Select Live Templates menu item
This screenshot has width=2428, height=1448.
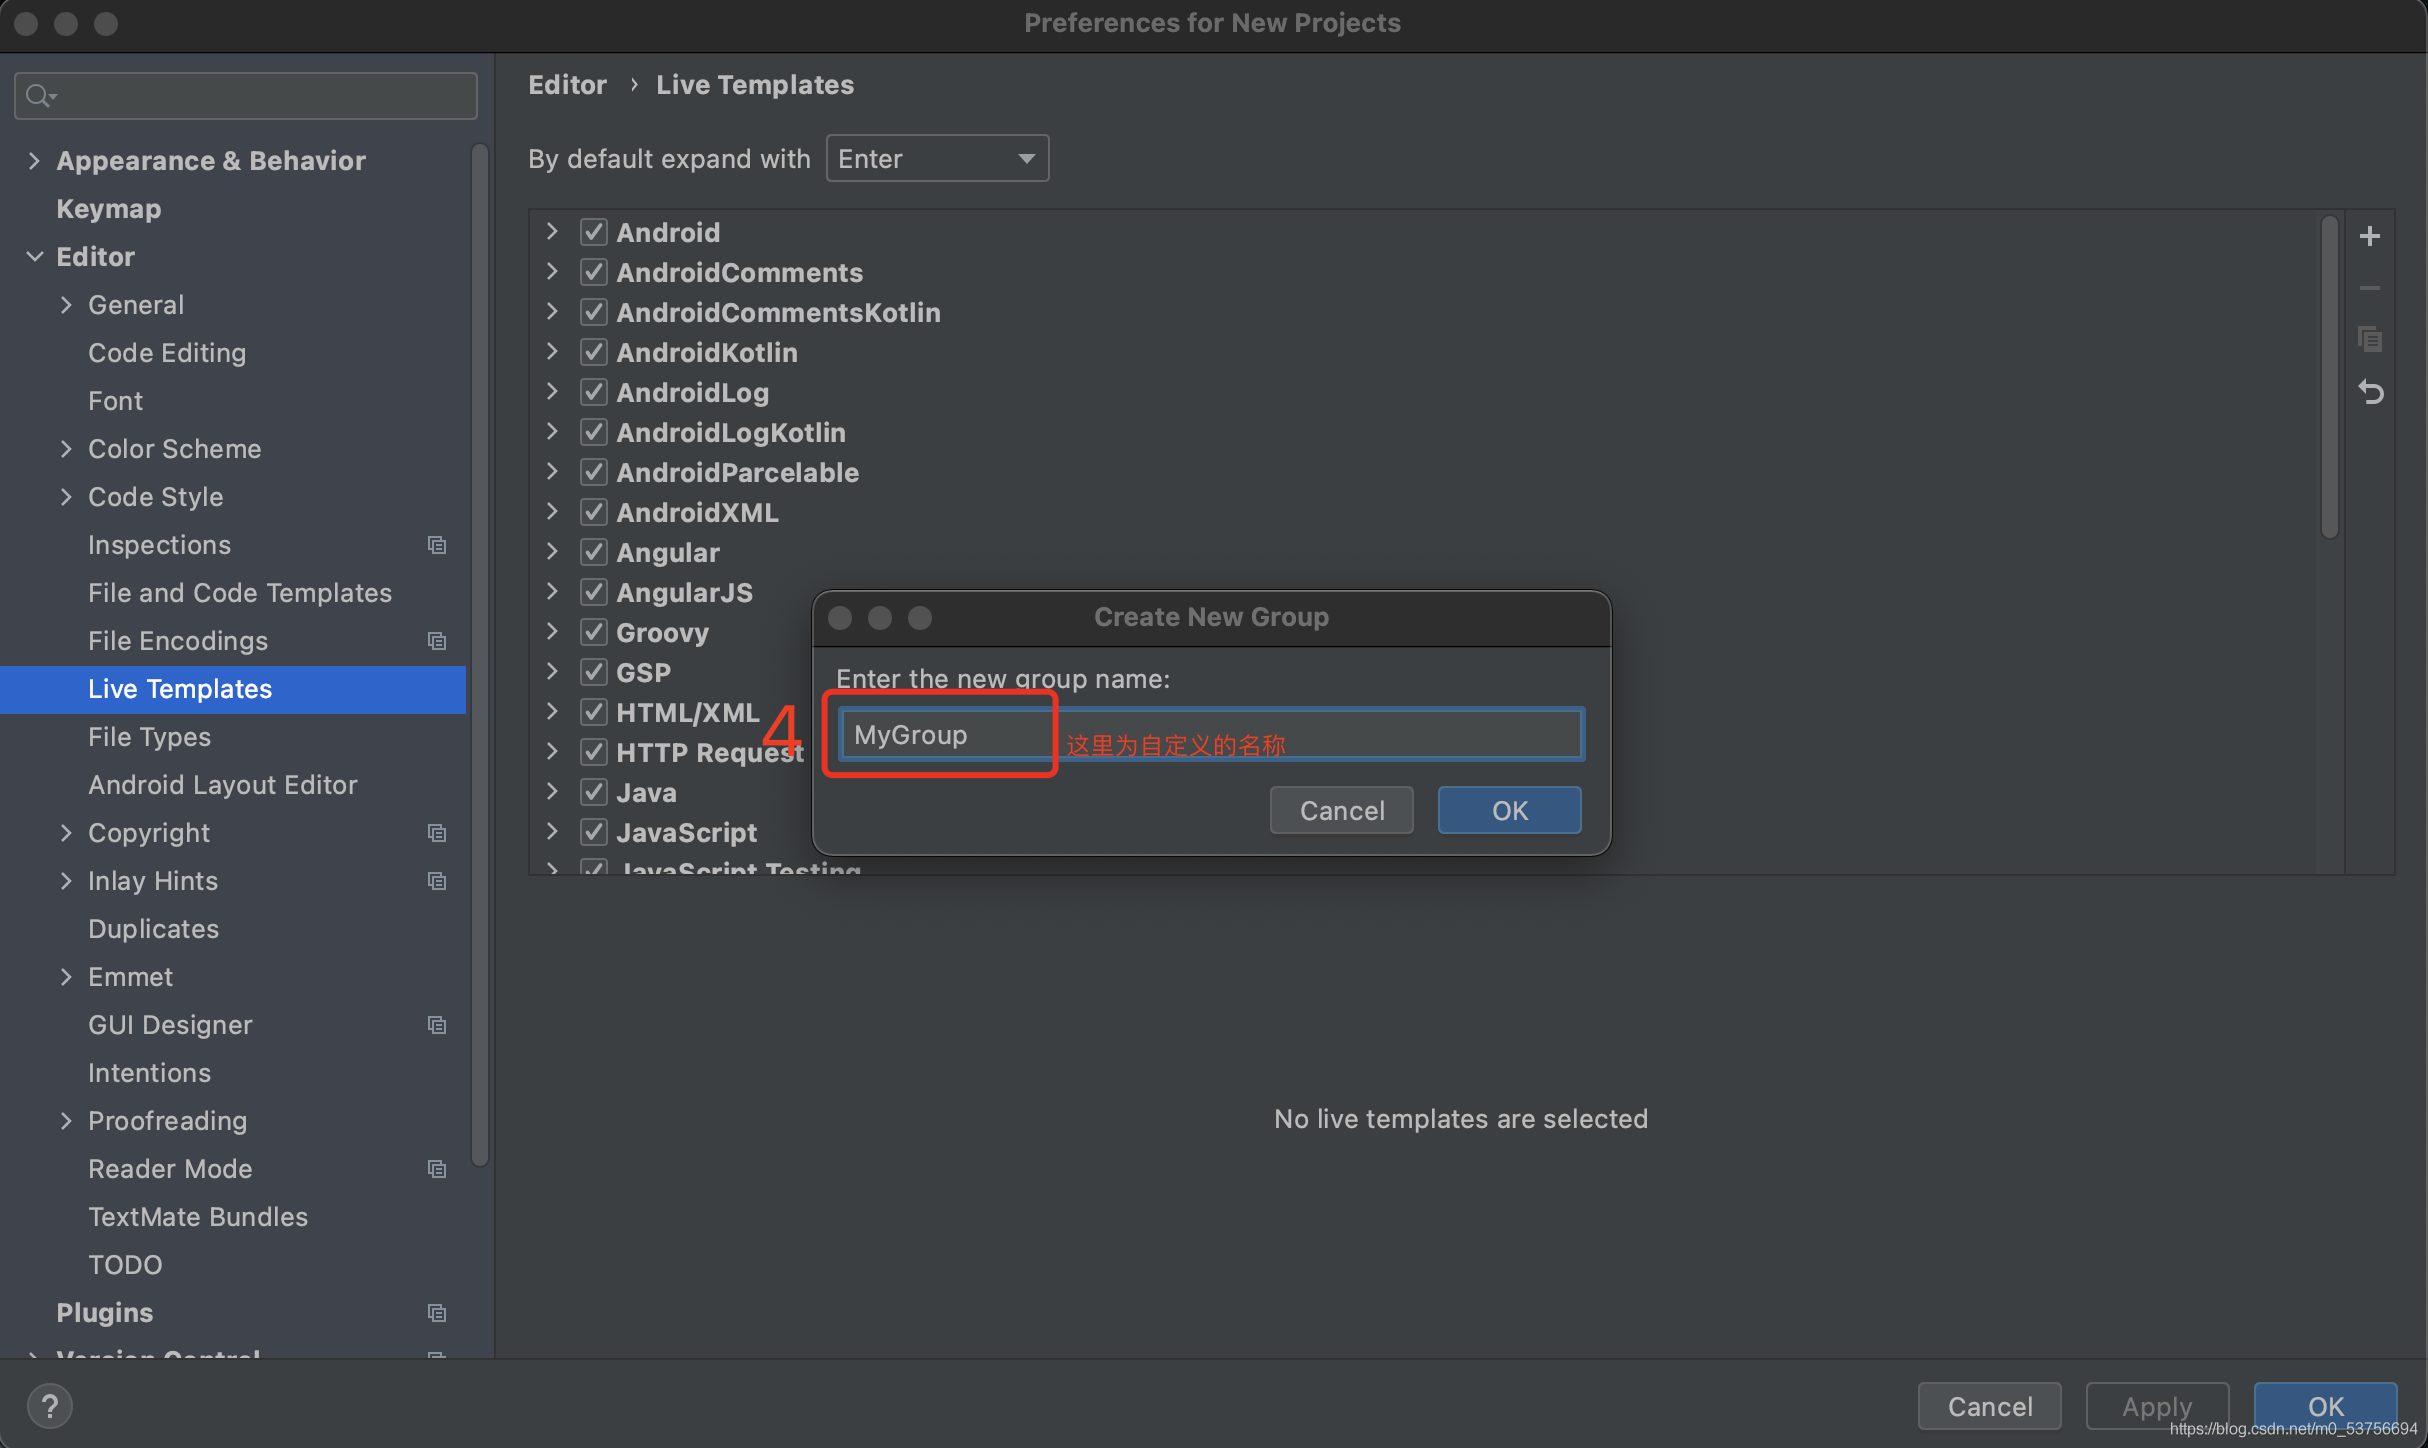pyautogui.click(x=179, y=688)
